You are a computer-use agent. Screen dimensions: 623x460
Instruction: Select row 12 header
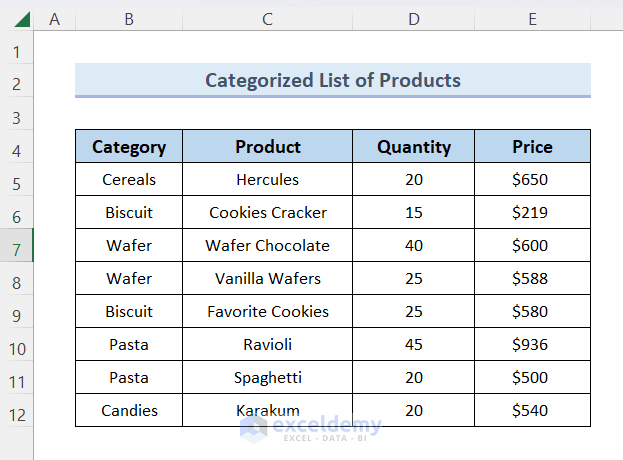tap(16, 411)
